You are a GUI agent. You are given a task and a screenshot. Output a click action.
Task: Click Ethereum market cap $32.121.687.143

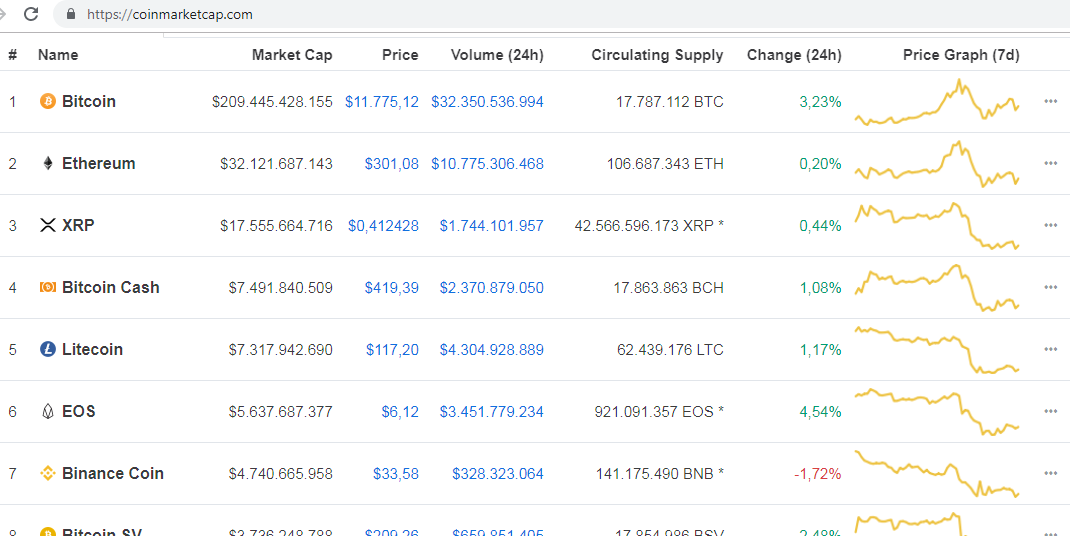point(276,164)
